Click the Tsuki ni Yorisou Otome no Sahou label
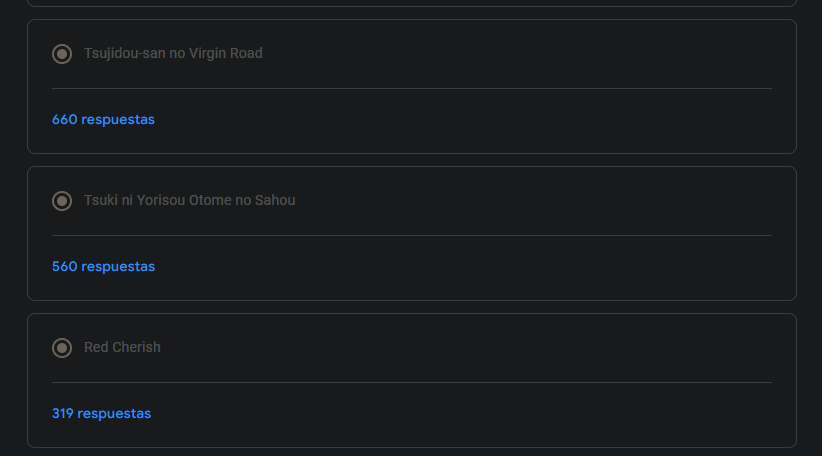Screen dimensions: 822x456 click(x=189, y=201)
